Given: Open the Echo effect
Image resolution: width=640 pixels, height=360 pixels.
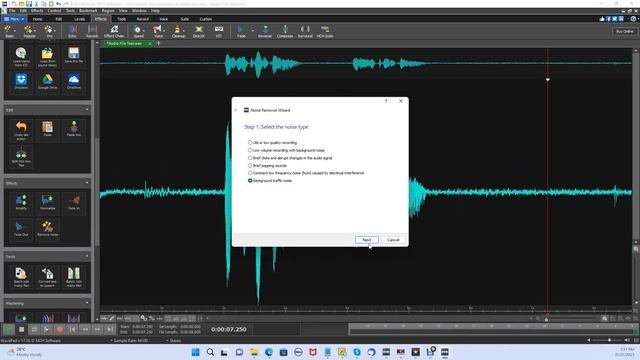Looking at the screenshot, I should click(x=72, y=31).
